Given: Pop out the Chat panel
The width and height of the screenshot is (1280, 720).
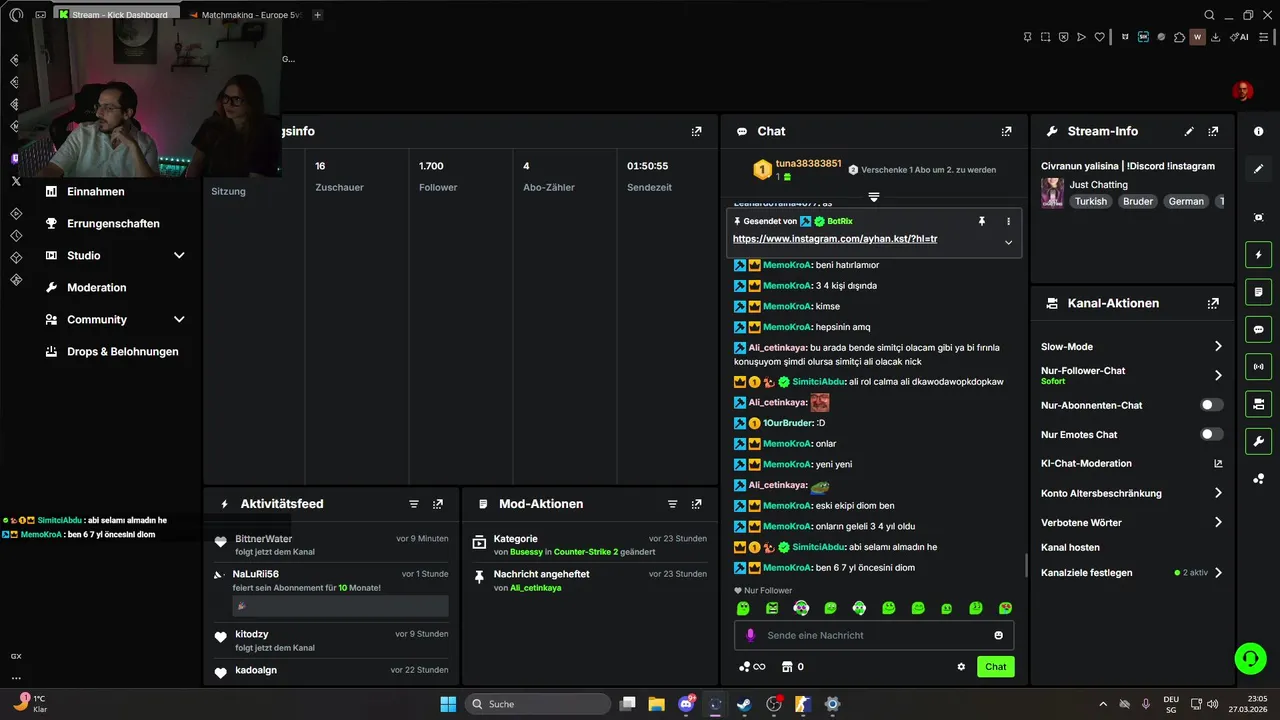Looking at the screenshot, I should click(x=1006, y=131).
